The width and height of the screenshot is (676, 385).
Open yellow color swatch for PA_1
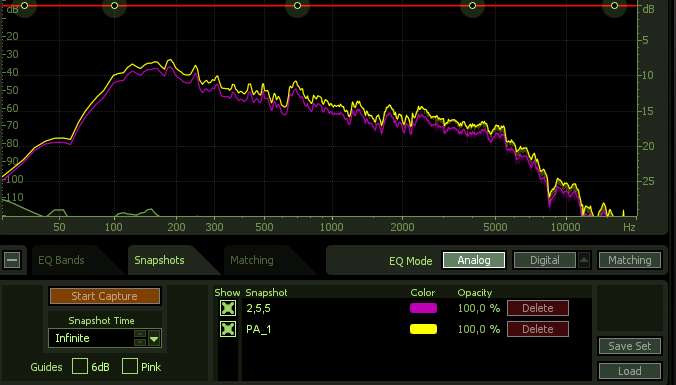pos(423,329)
